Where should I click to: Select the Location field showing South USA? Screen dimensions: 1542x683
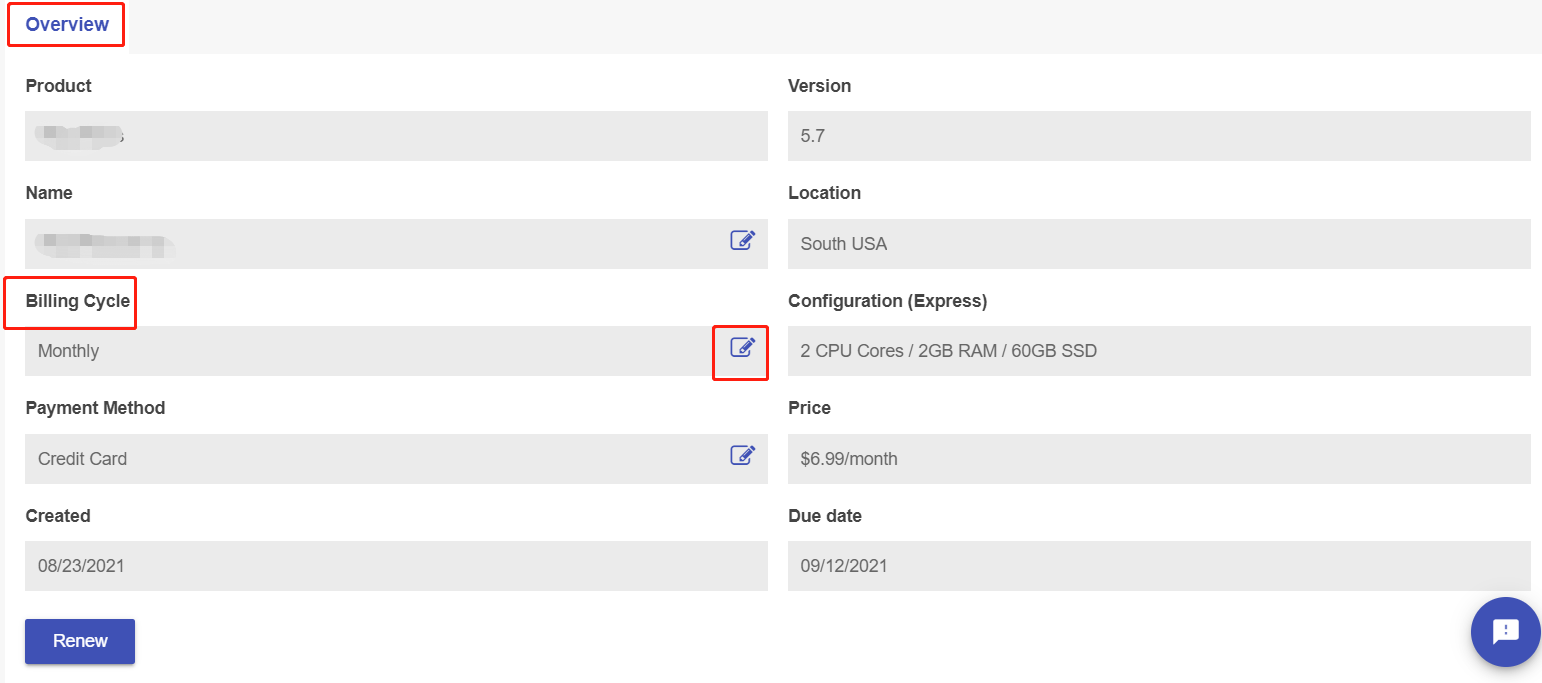1159,243
